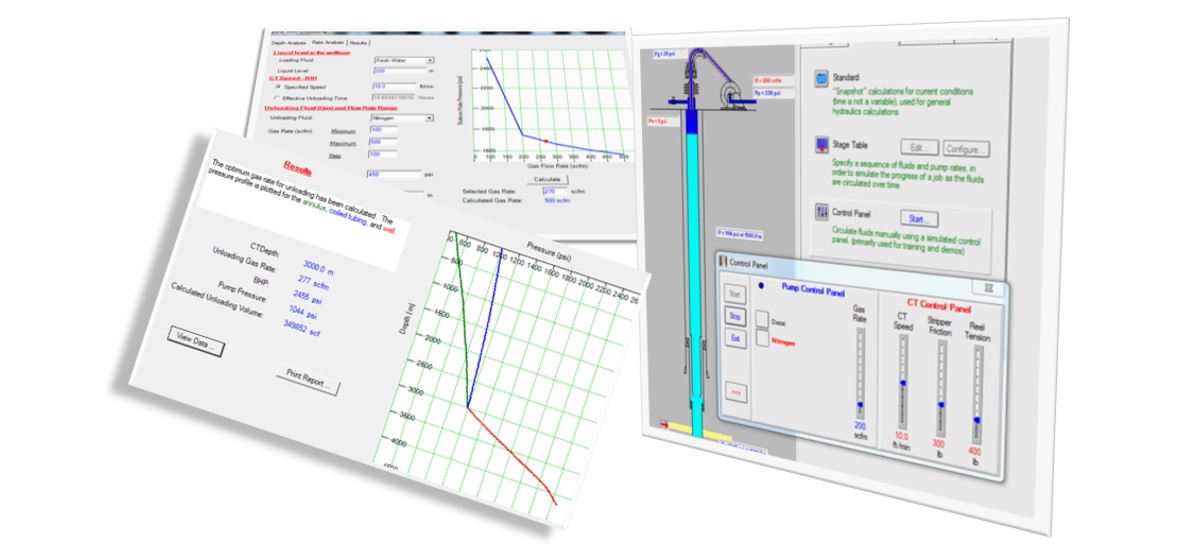Click the Control Panel window title icon
The image size is (1194, 556).
point(722,262)
